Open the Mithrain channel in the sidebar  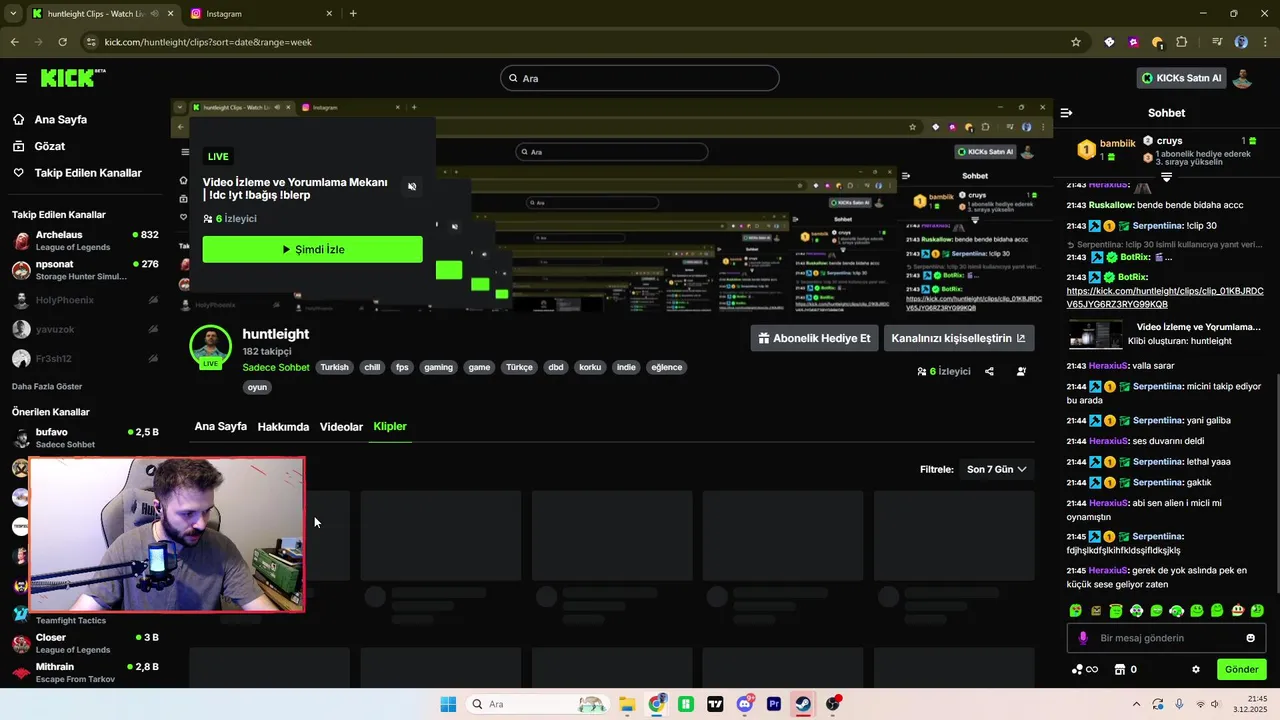(85, 672)
